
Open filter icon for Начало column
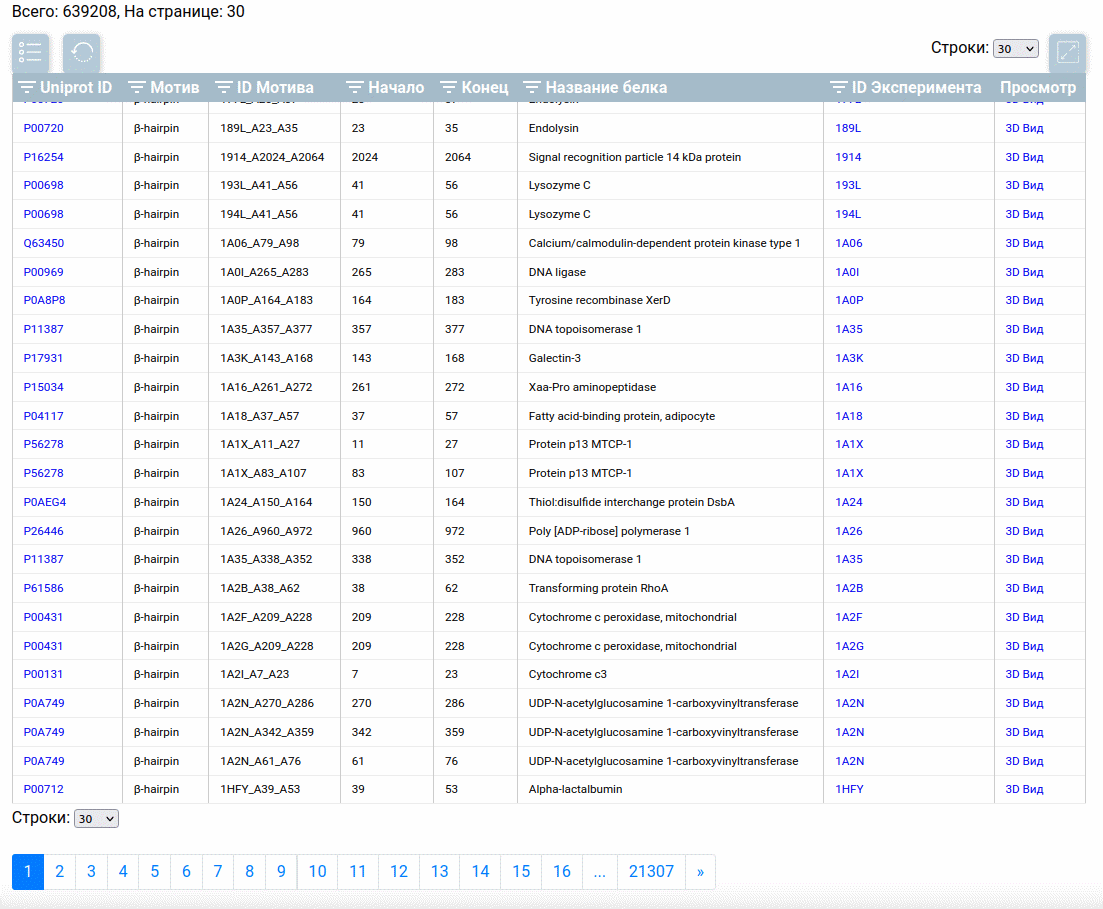(355, 87)
